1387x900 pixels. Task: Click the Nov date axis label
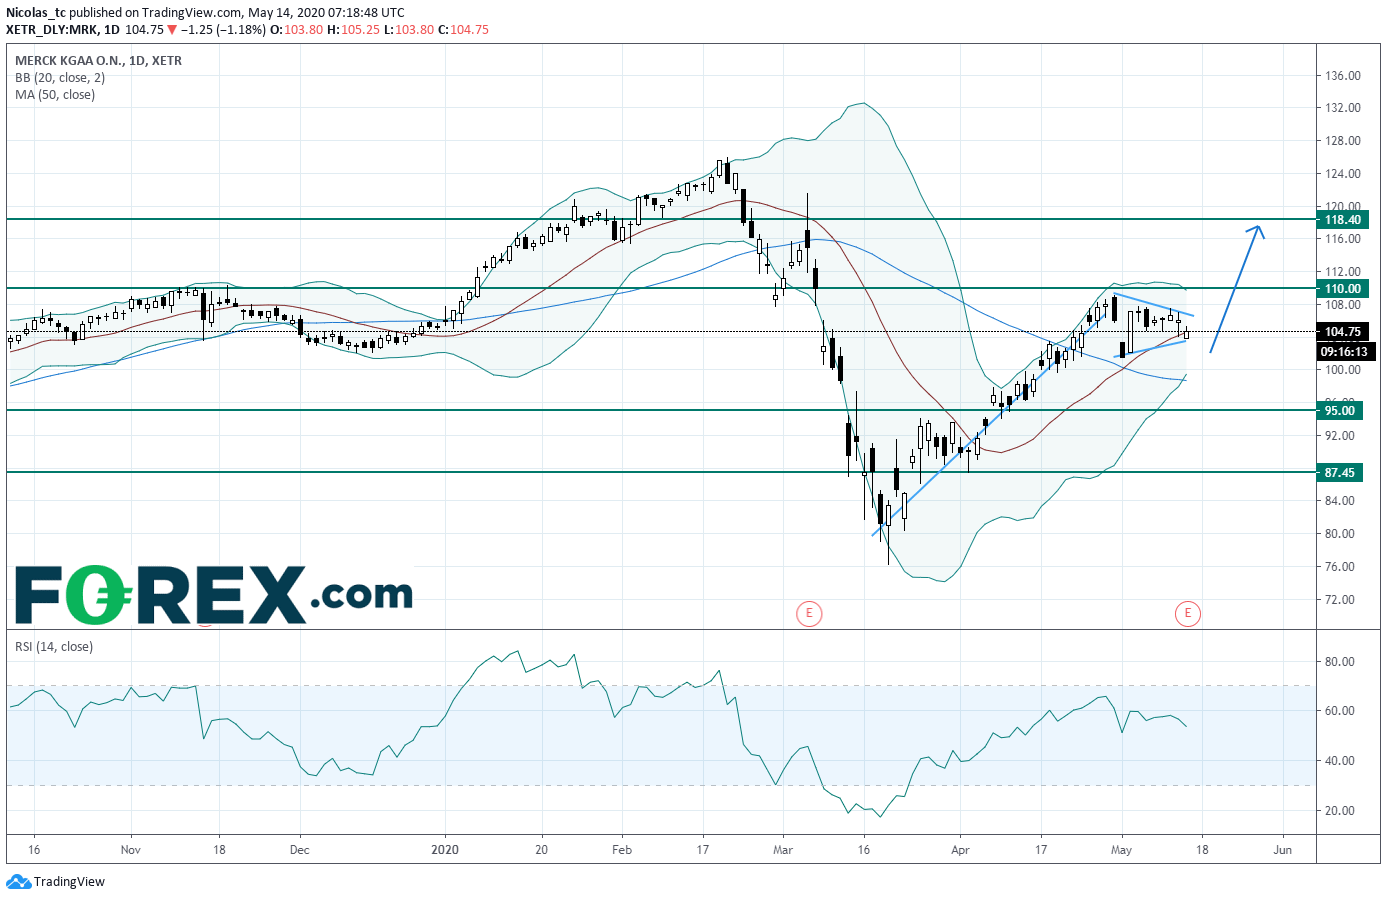pyautogui.click(x=130, y=850)
